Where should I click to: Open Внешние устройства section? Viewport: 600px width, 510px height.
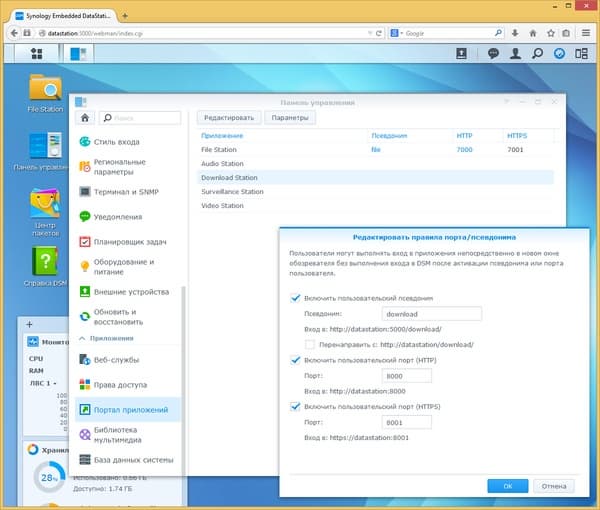(x=128, y=292)
